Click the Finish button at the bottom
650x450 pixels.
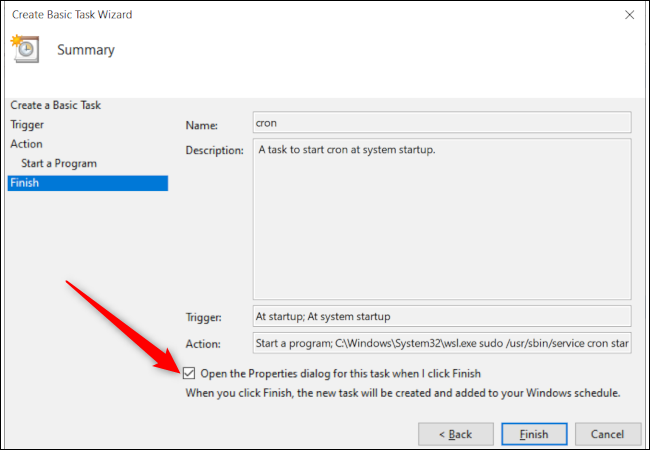(533, 434)
